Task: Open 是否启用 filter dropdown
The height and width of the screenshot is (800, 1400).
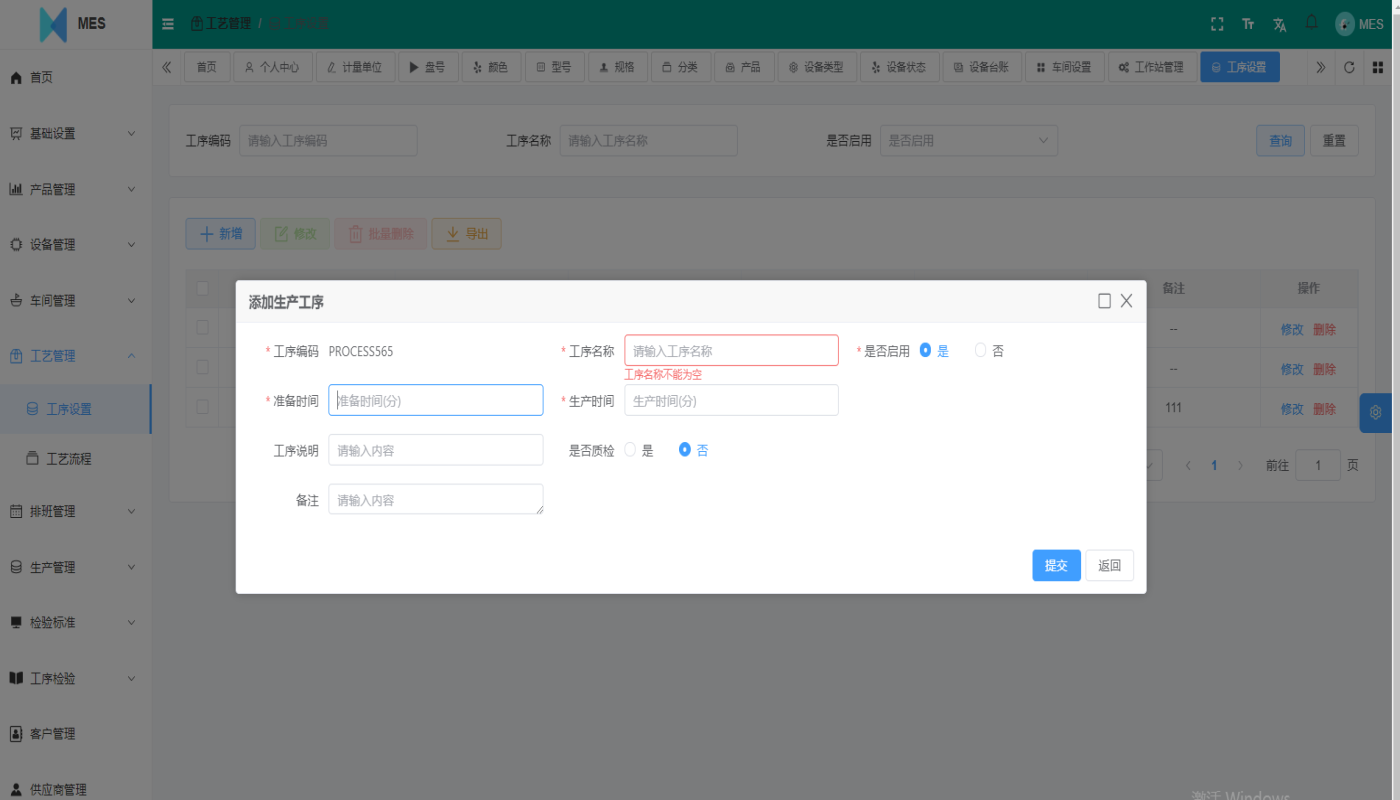Action: tap(969, 141)
